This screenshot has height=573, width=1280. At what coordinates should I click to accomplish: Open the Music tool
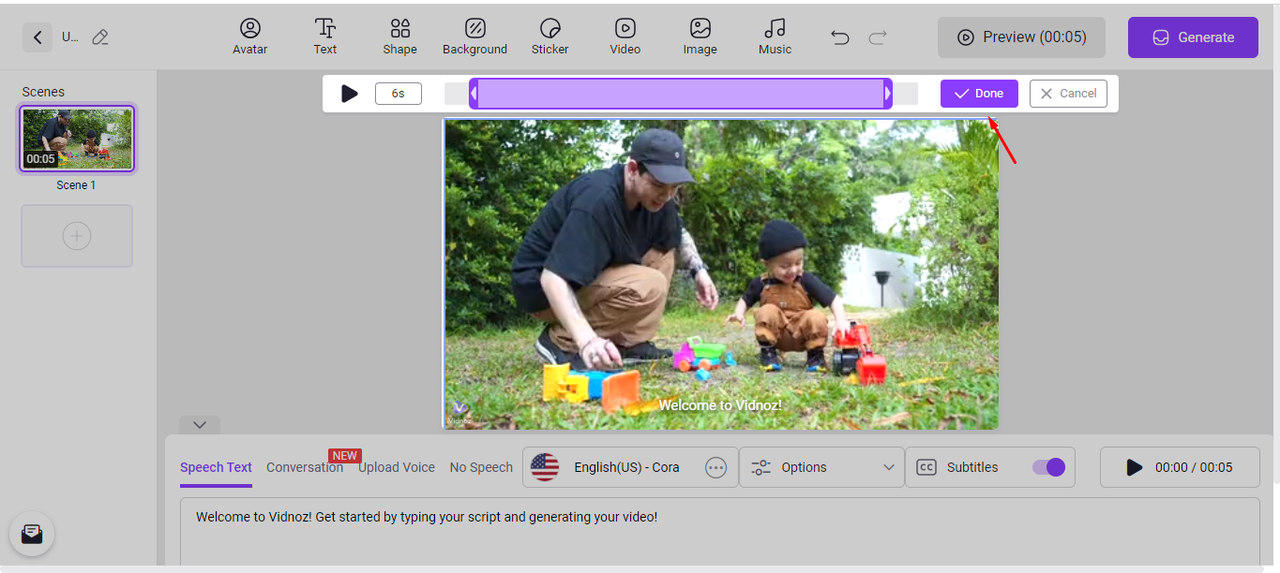tap(775, 37)
